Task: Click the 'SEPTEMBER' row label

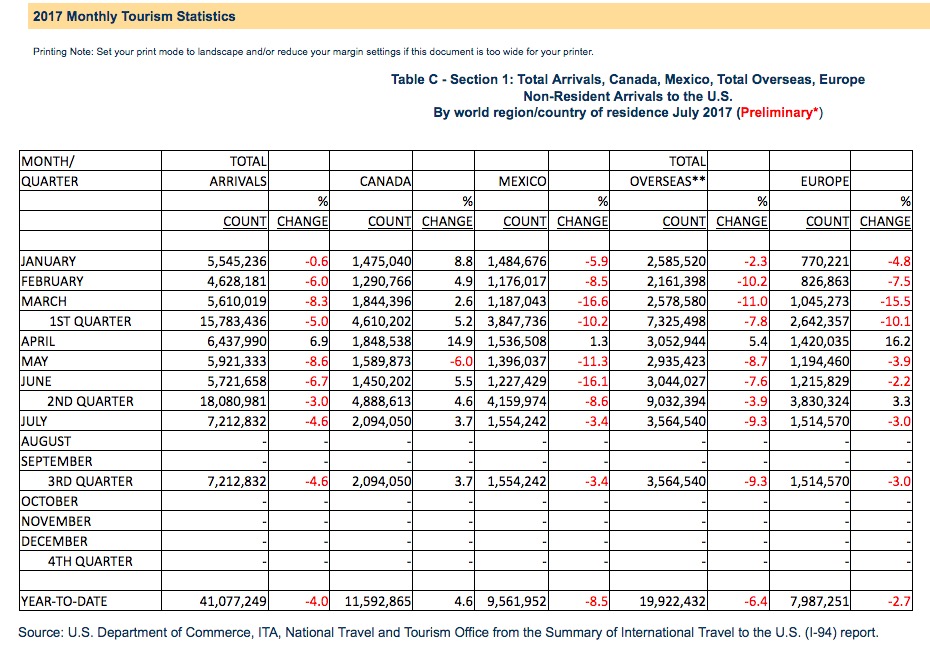Action: tap(56, 462)
